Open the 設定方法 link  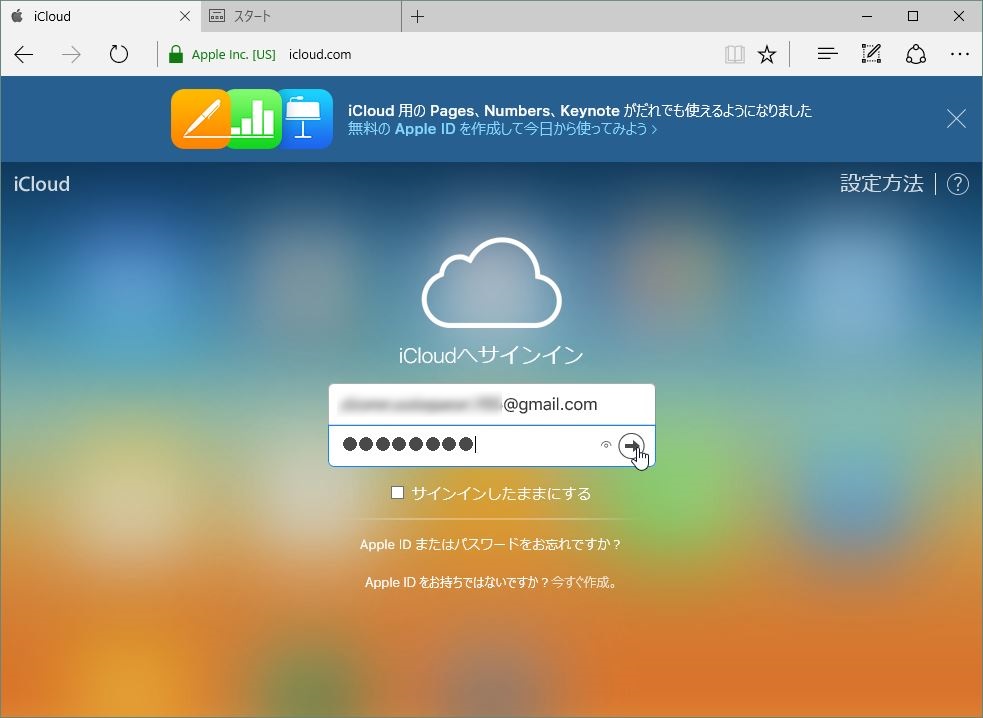pyautogui.click(x=881, y=184)
